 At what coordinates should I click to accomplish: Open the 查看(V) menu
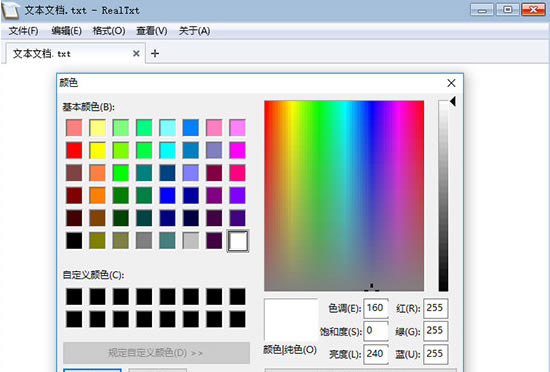pos(152,31)
